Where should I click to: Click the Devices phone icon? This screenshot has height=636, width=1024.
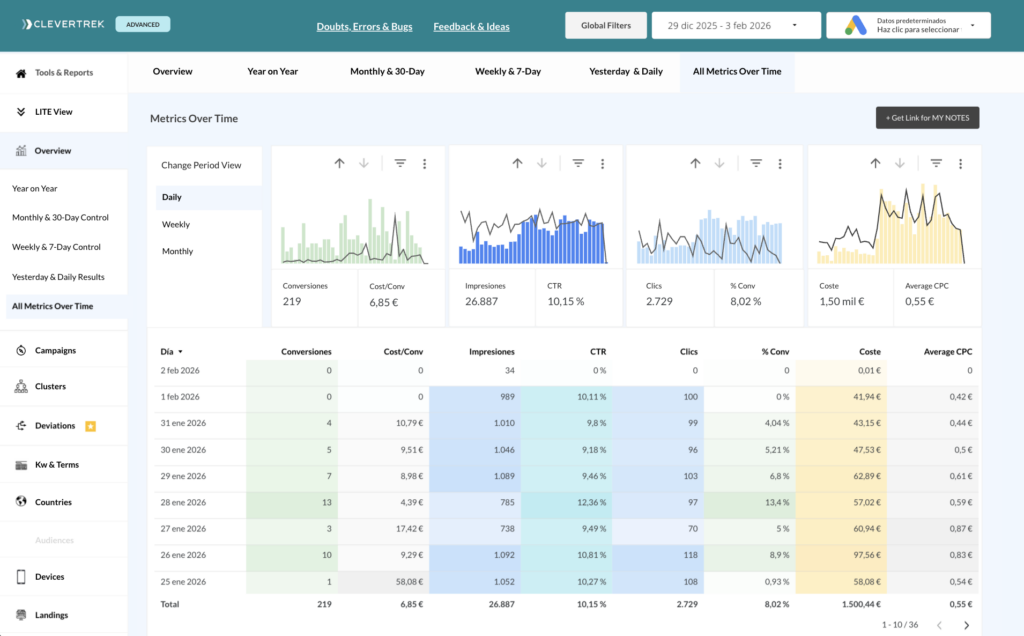click(21, 577)
